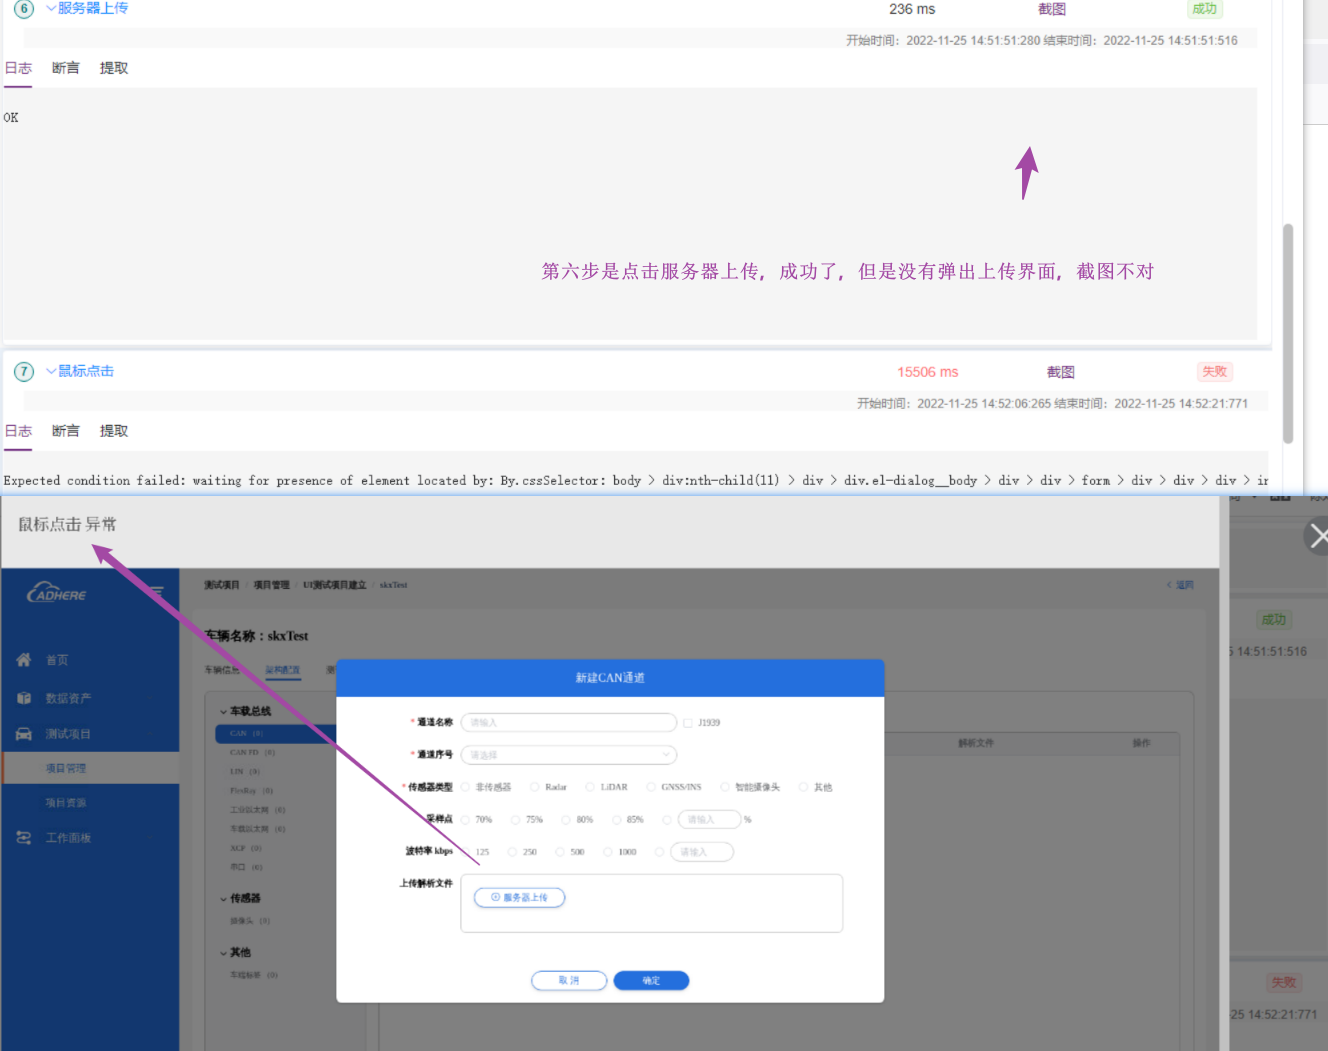This screenshot has width=1328, height=1051.
Task: Click the 确定 confirm button
Action: tap(651, 980)
